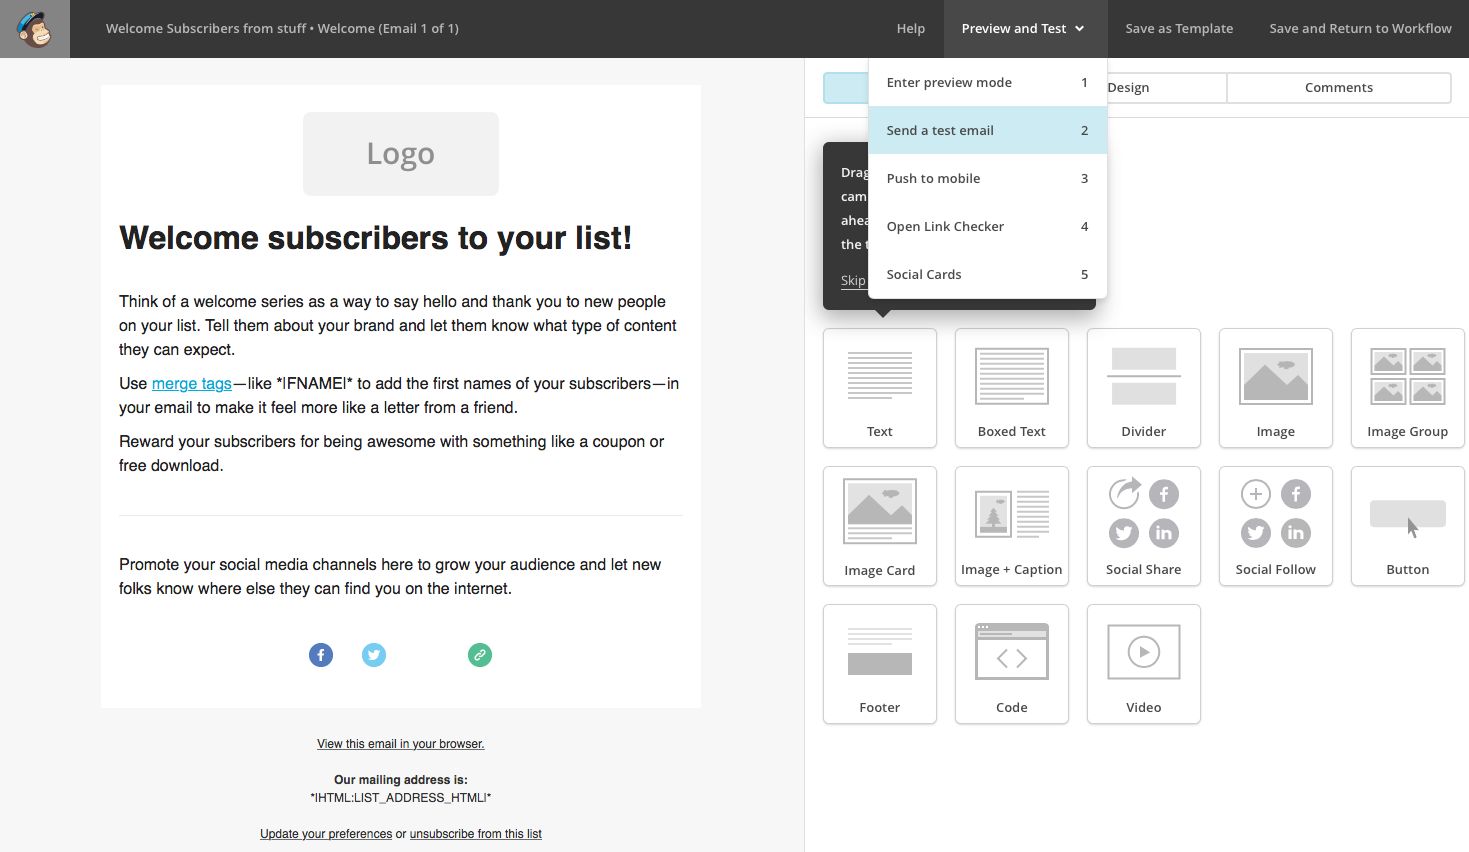Pick the Image content block

pos(1276,388)
